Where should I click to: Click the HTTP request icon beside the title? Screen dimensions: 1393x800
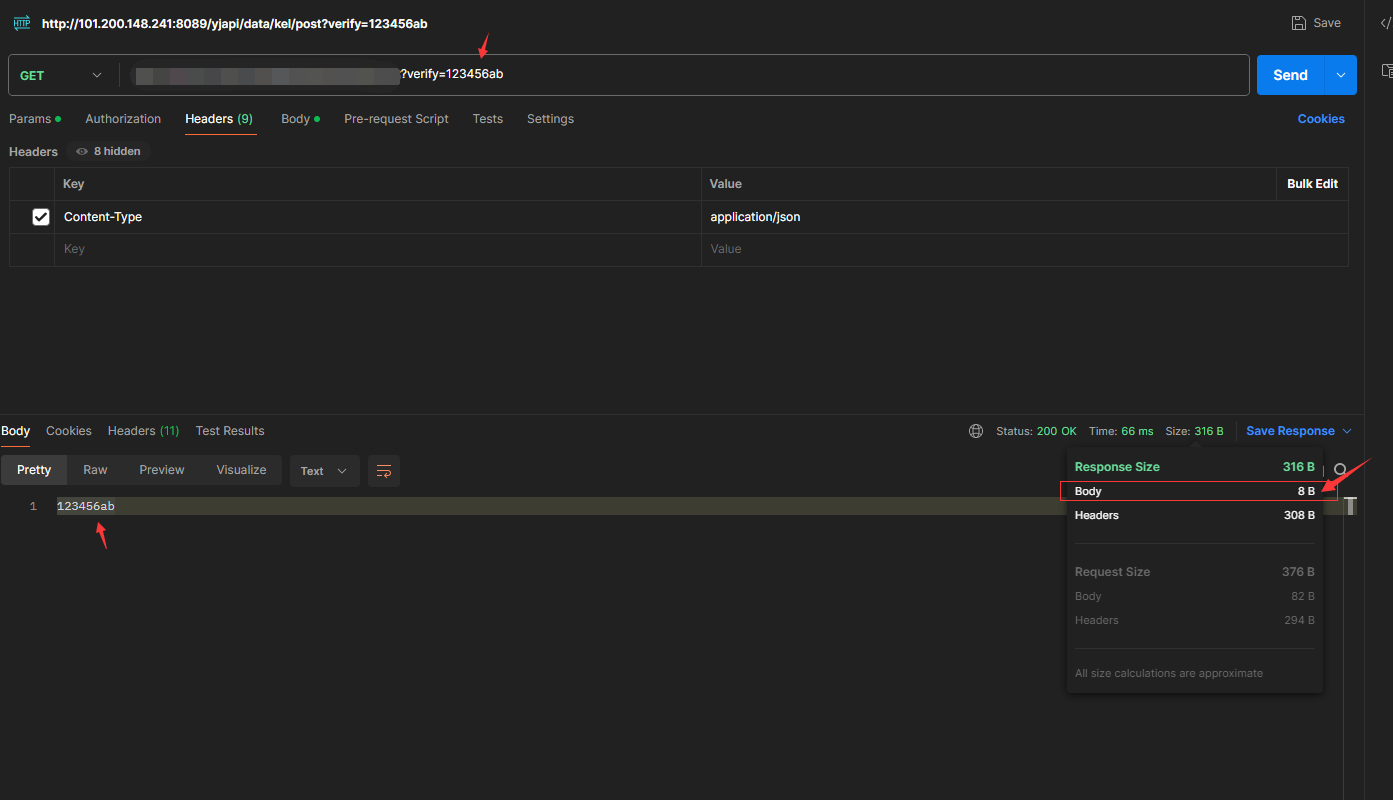point(21,23)
